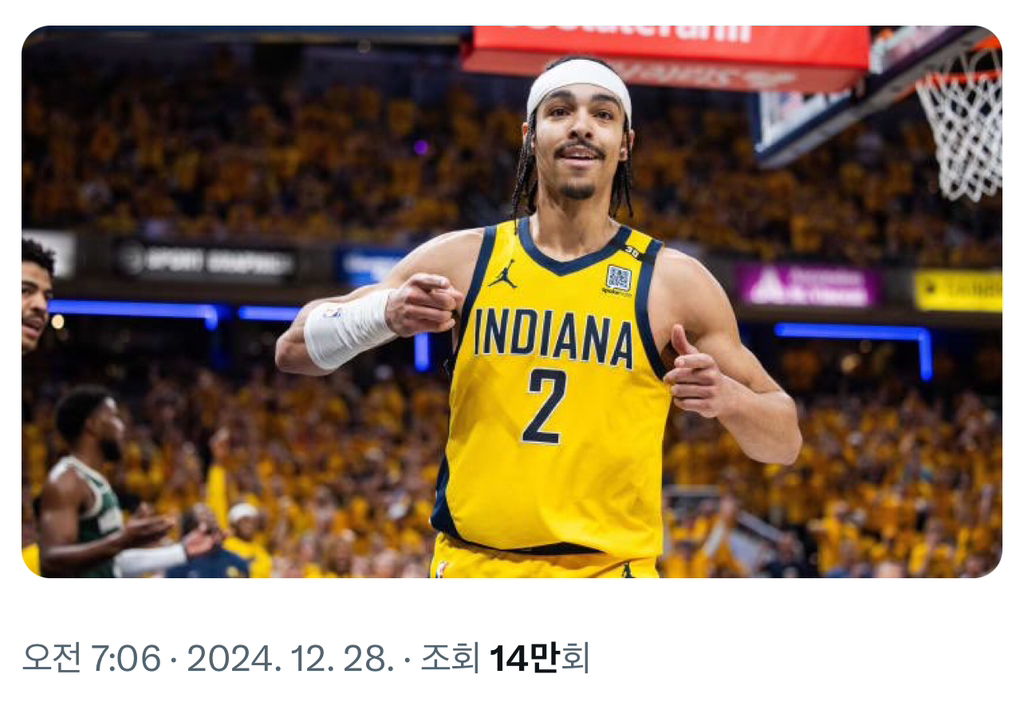The image size is (1024, 702).
Task: Click the player's pointing fist
Action: coord(423,302)
